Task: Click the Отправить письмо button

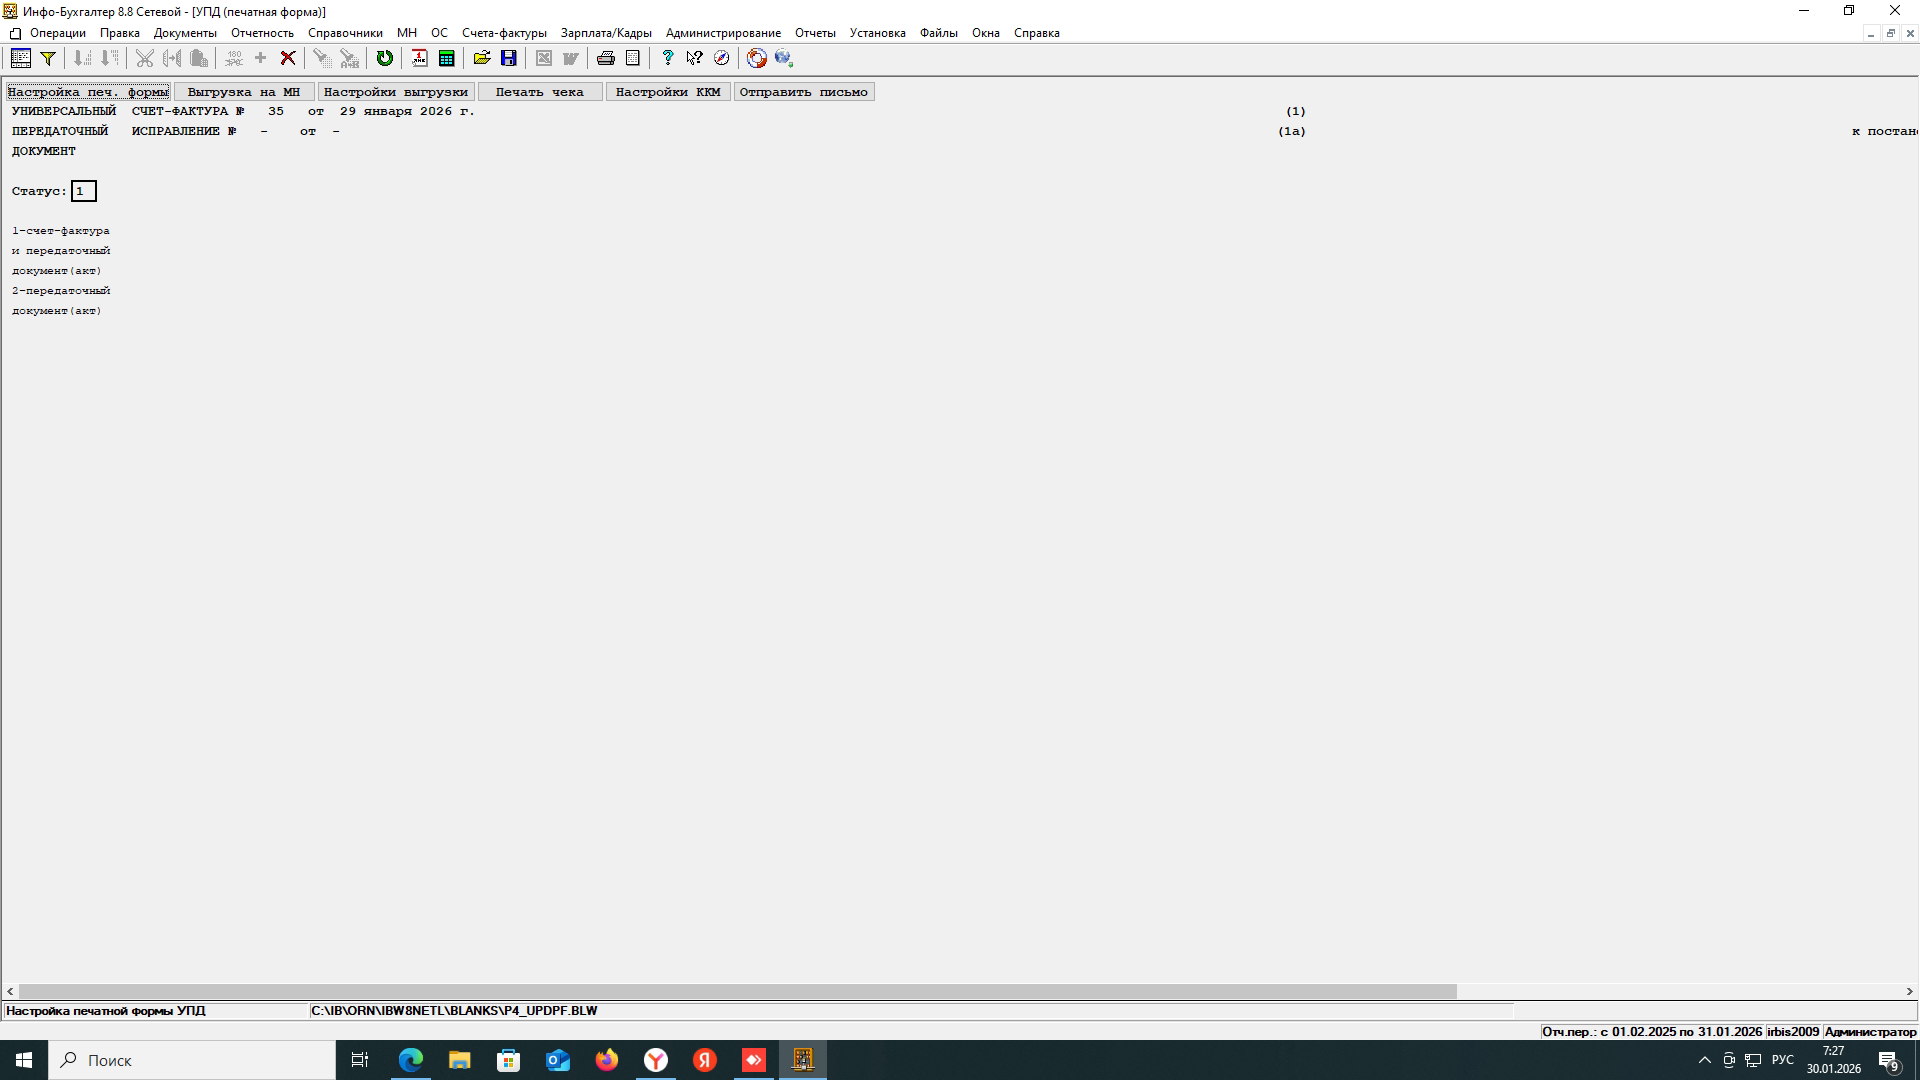Action: click(804, 92)
